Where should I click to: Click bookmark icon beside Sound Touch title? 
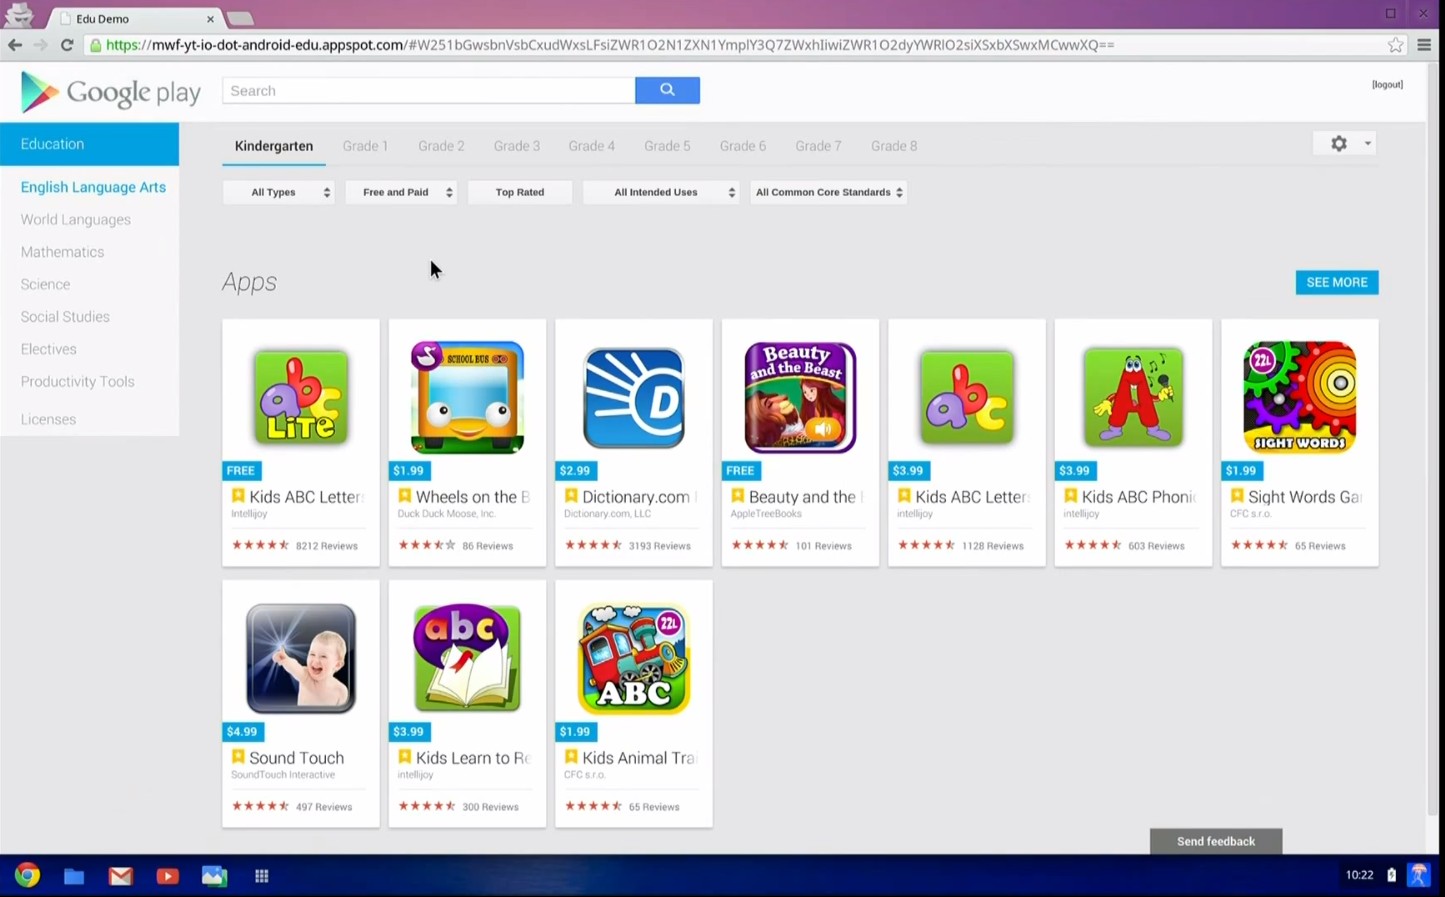[238, 757]
